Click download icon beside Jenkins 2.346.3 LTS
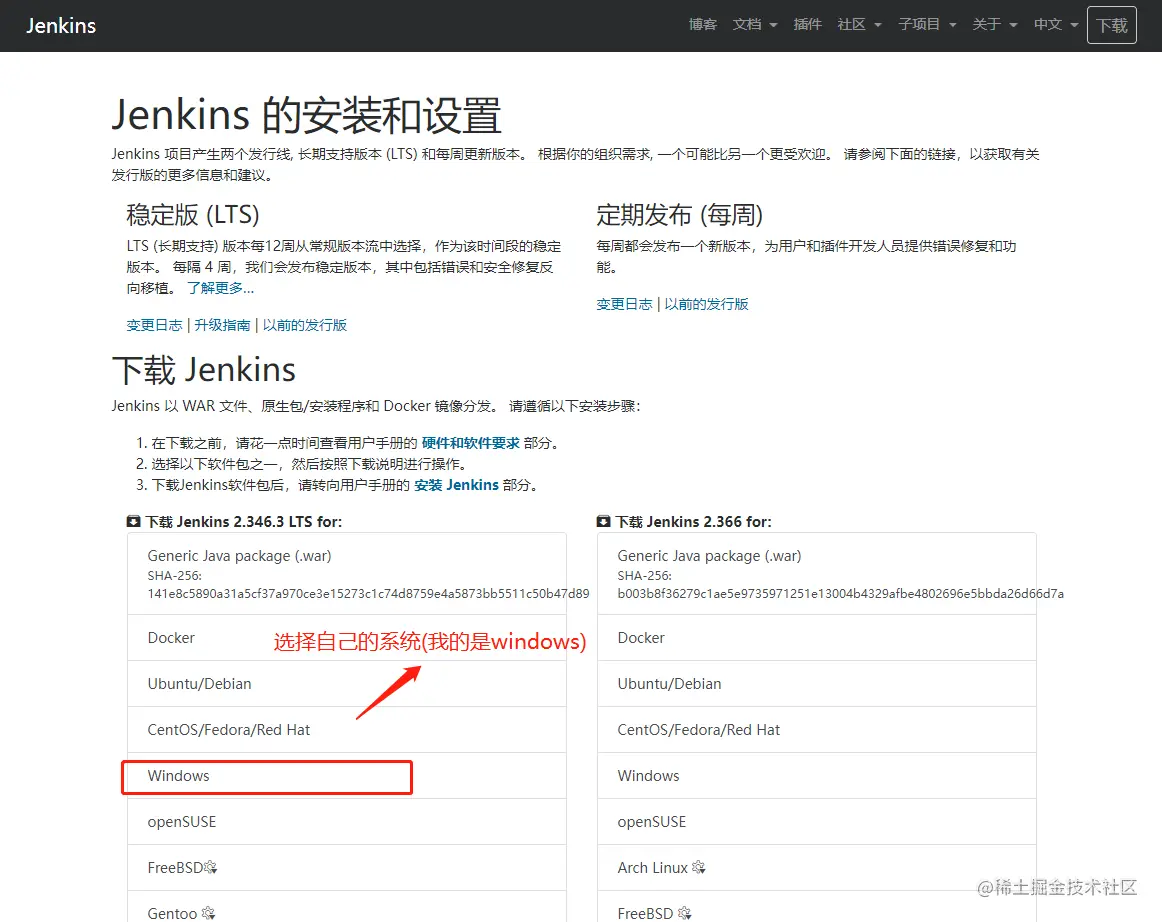1162x922 pixels. (133, 521)
